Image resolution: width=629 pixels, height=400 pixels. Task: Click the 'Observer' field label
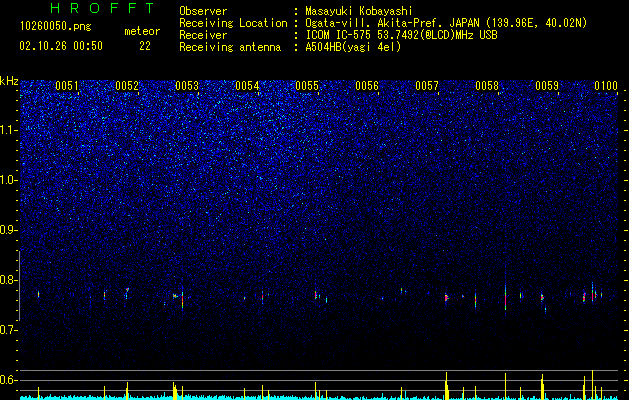pyautogui.click(x=203, y=11)
